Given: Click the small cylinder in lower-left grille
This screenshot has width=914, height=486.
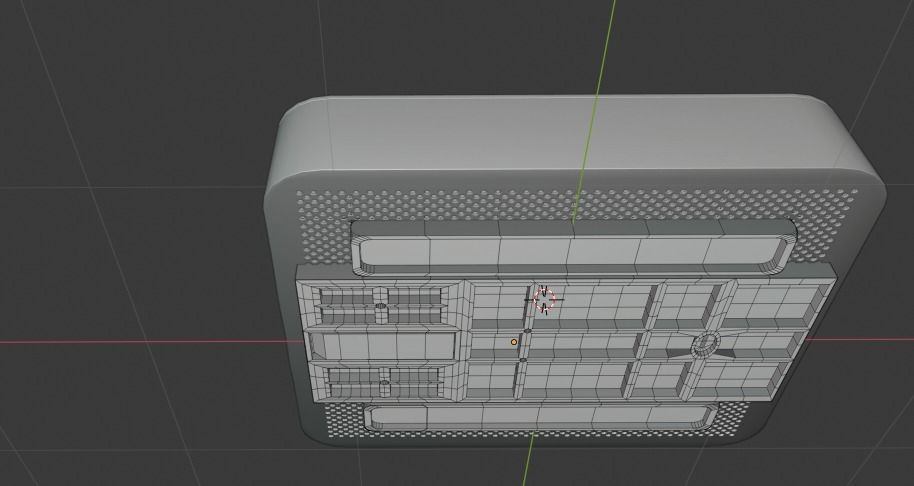Looking at the screenshot, I should tap(385, 383).
